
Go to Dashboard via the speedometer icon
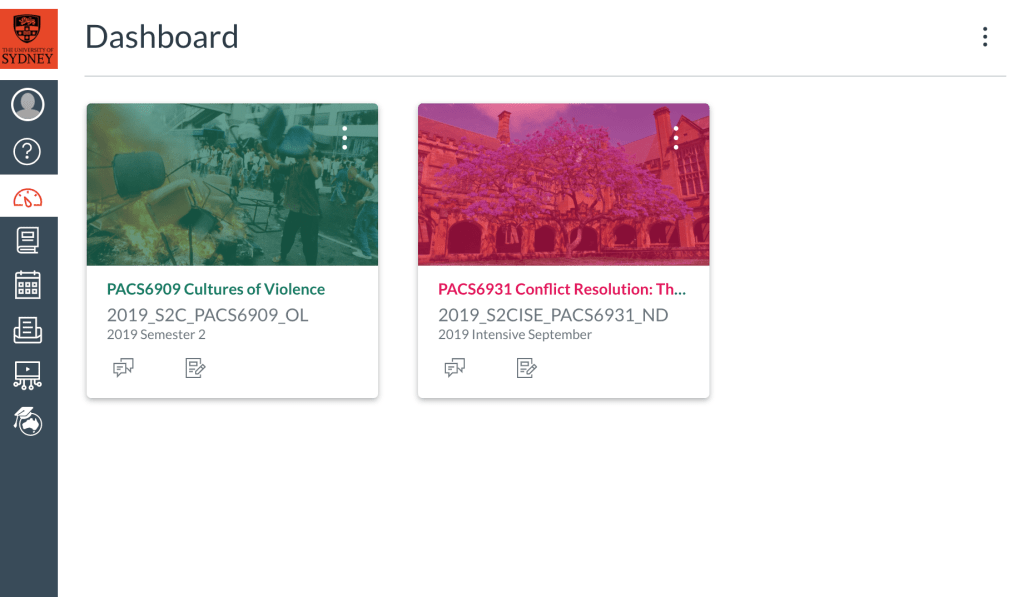click(28, 198)
